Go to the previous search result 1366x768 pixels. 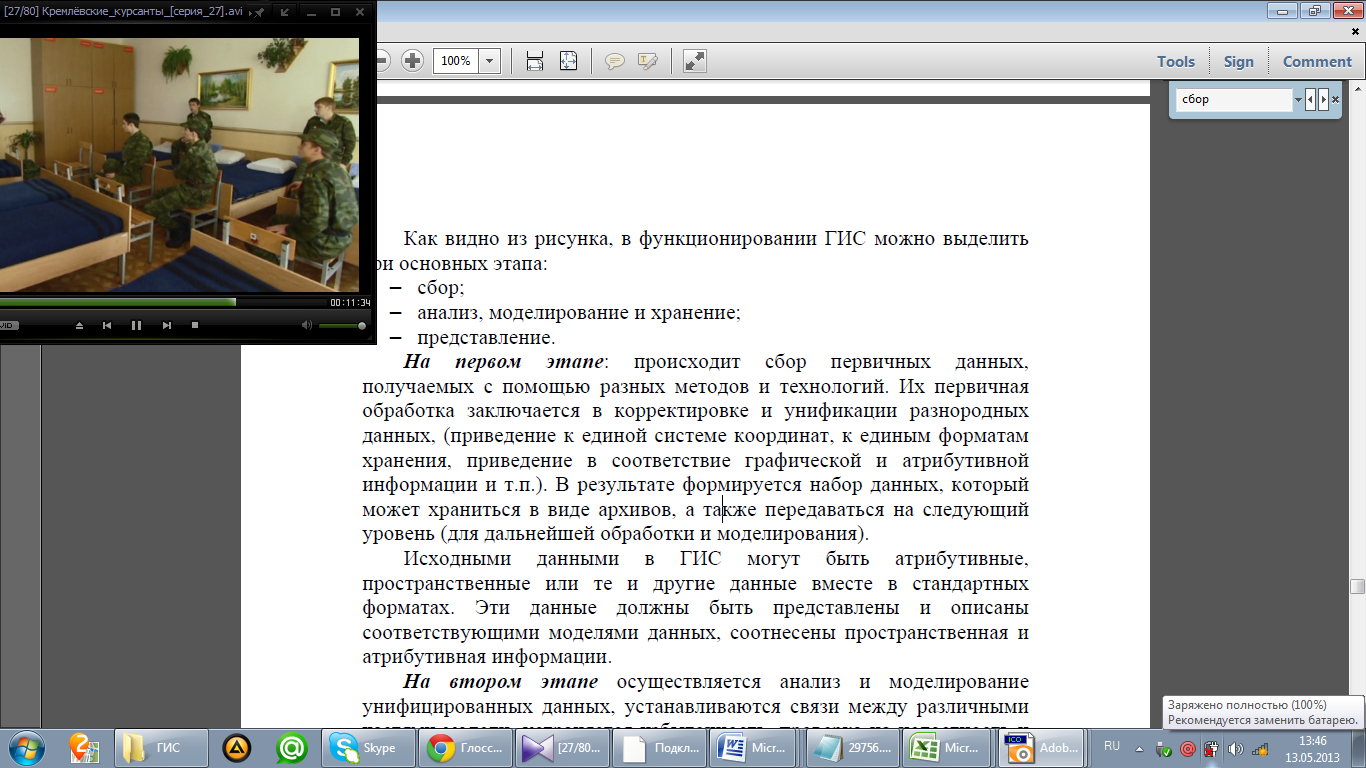[x=1310, y=100]
